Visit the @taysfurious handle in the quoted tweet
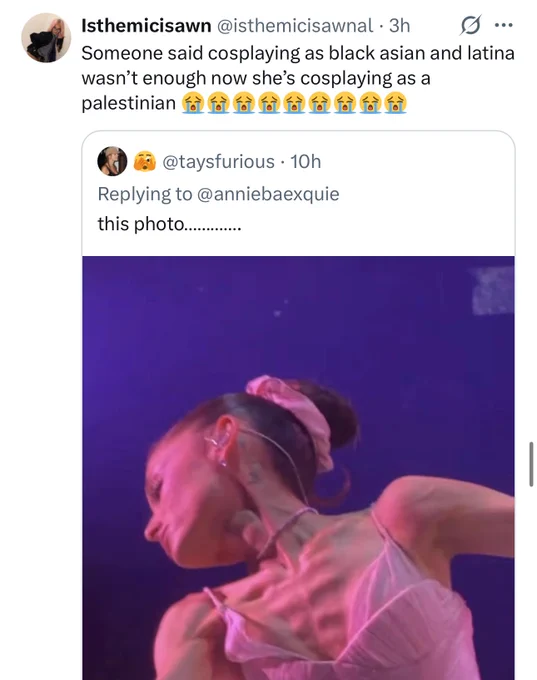Viewport: 537px width, 680px height. pyautogui.click(x=218, y=162)
